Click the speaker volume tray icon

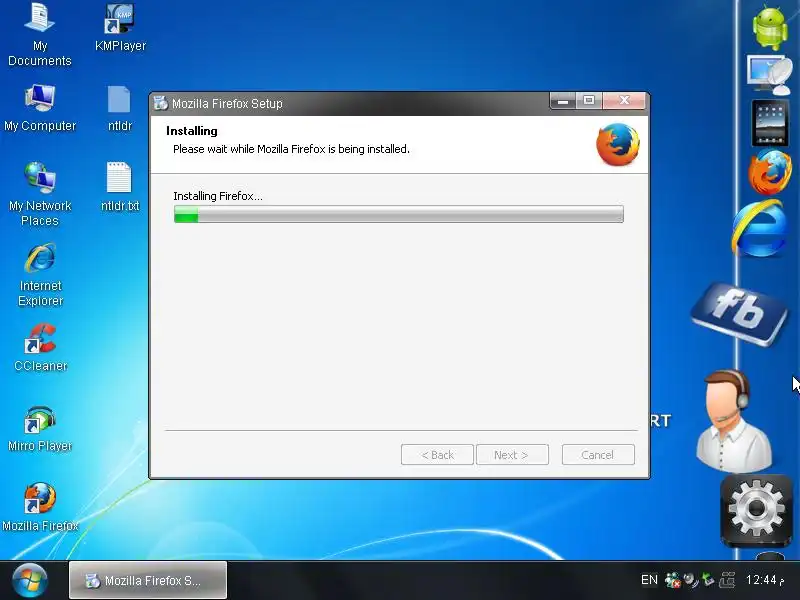[690, 580]
